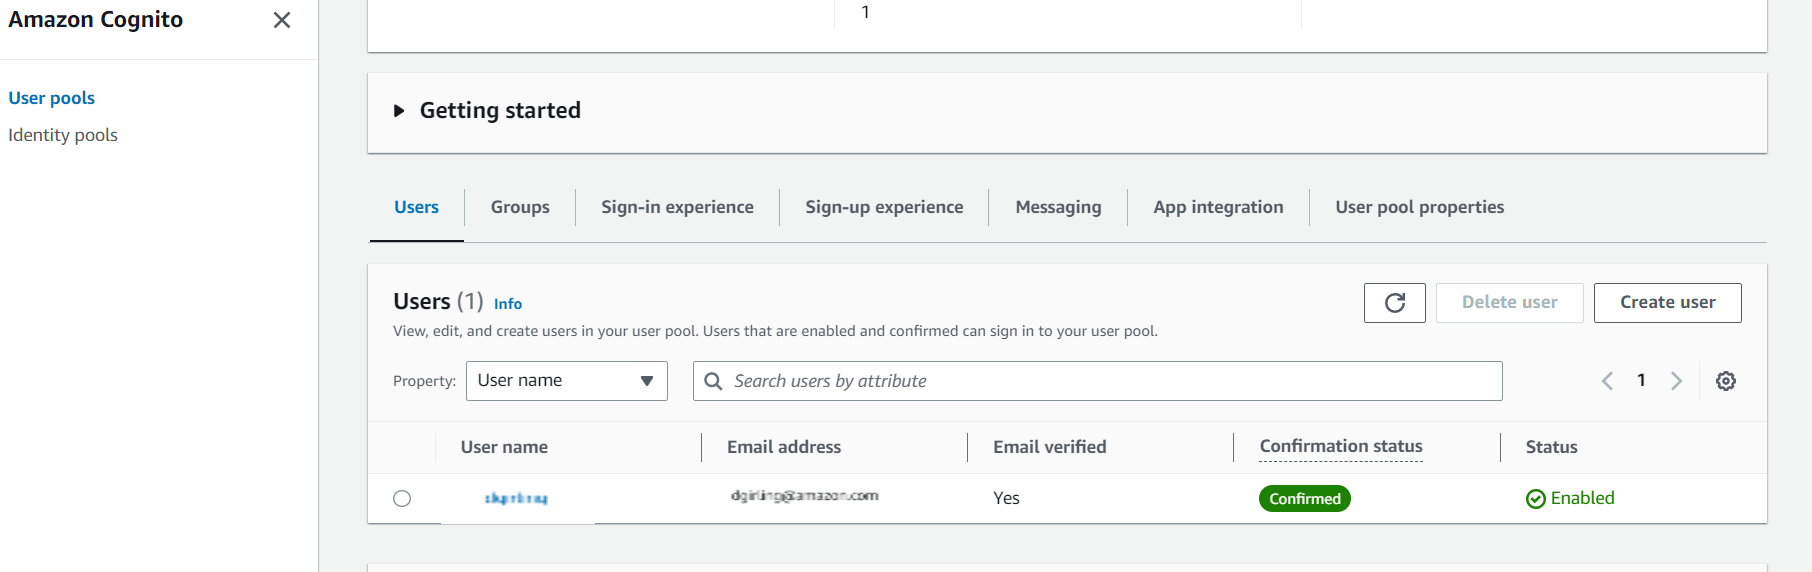
Task: Click the Info link beside Users
Action: pyautogui.click(x=508, y=304)
